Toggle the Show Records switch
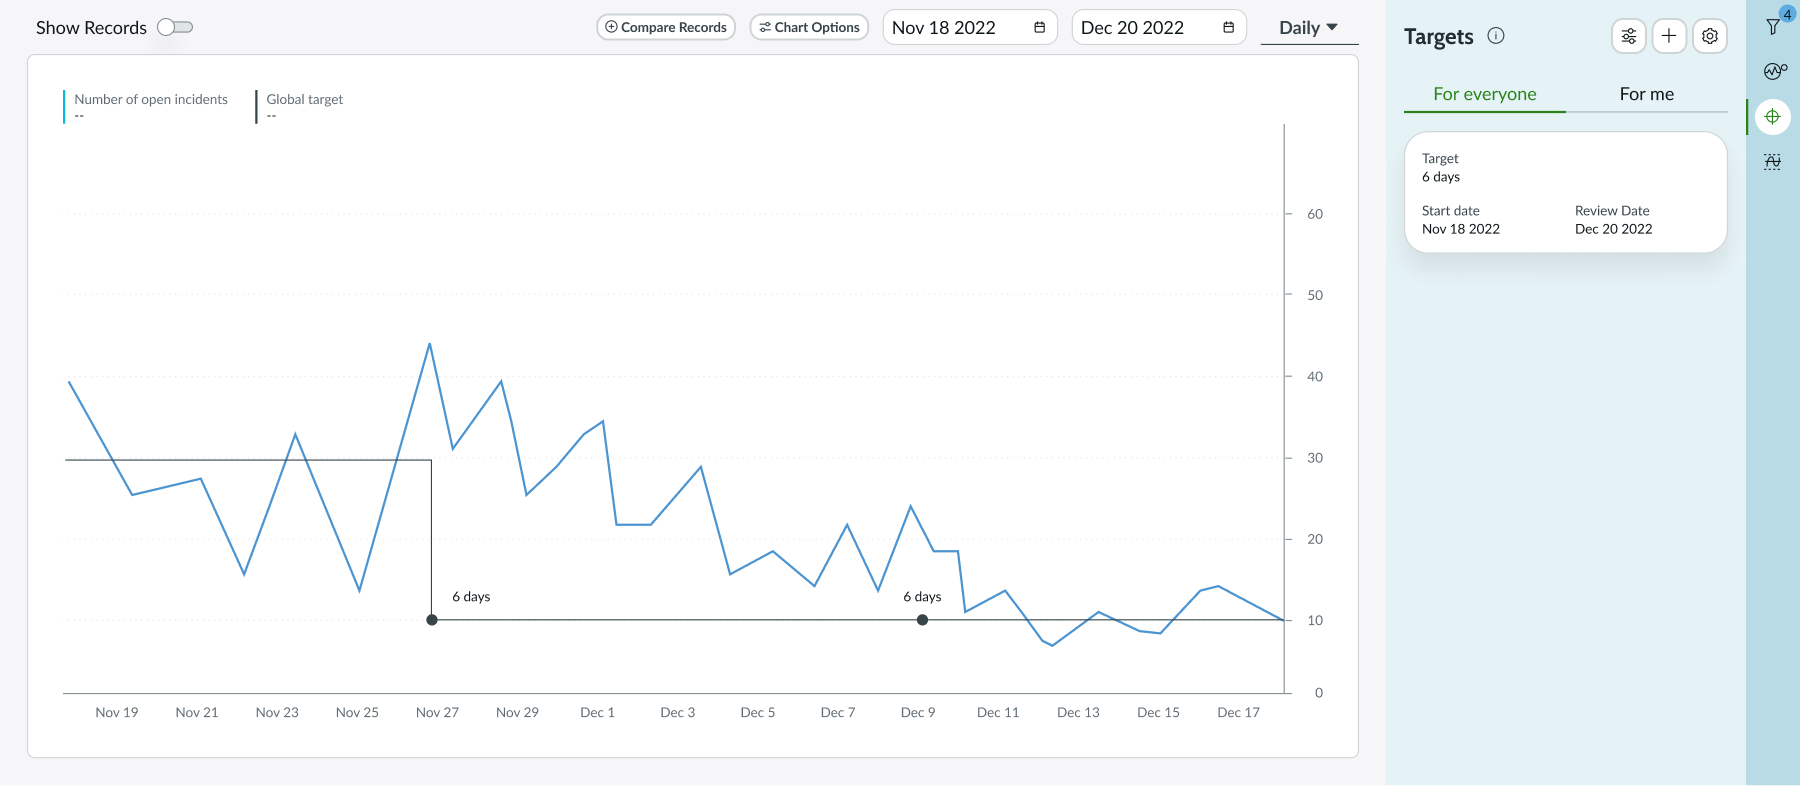 (175, 27)
